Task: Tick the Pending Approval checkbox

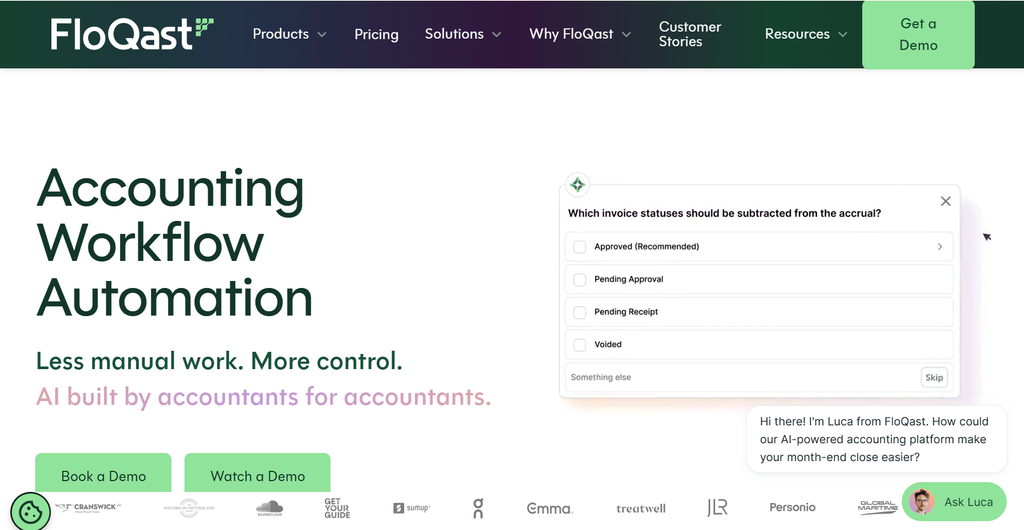Action: [x=579, y=279]
